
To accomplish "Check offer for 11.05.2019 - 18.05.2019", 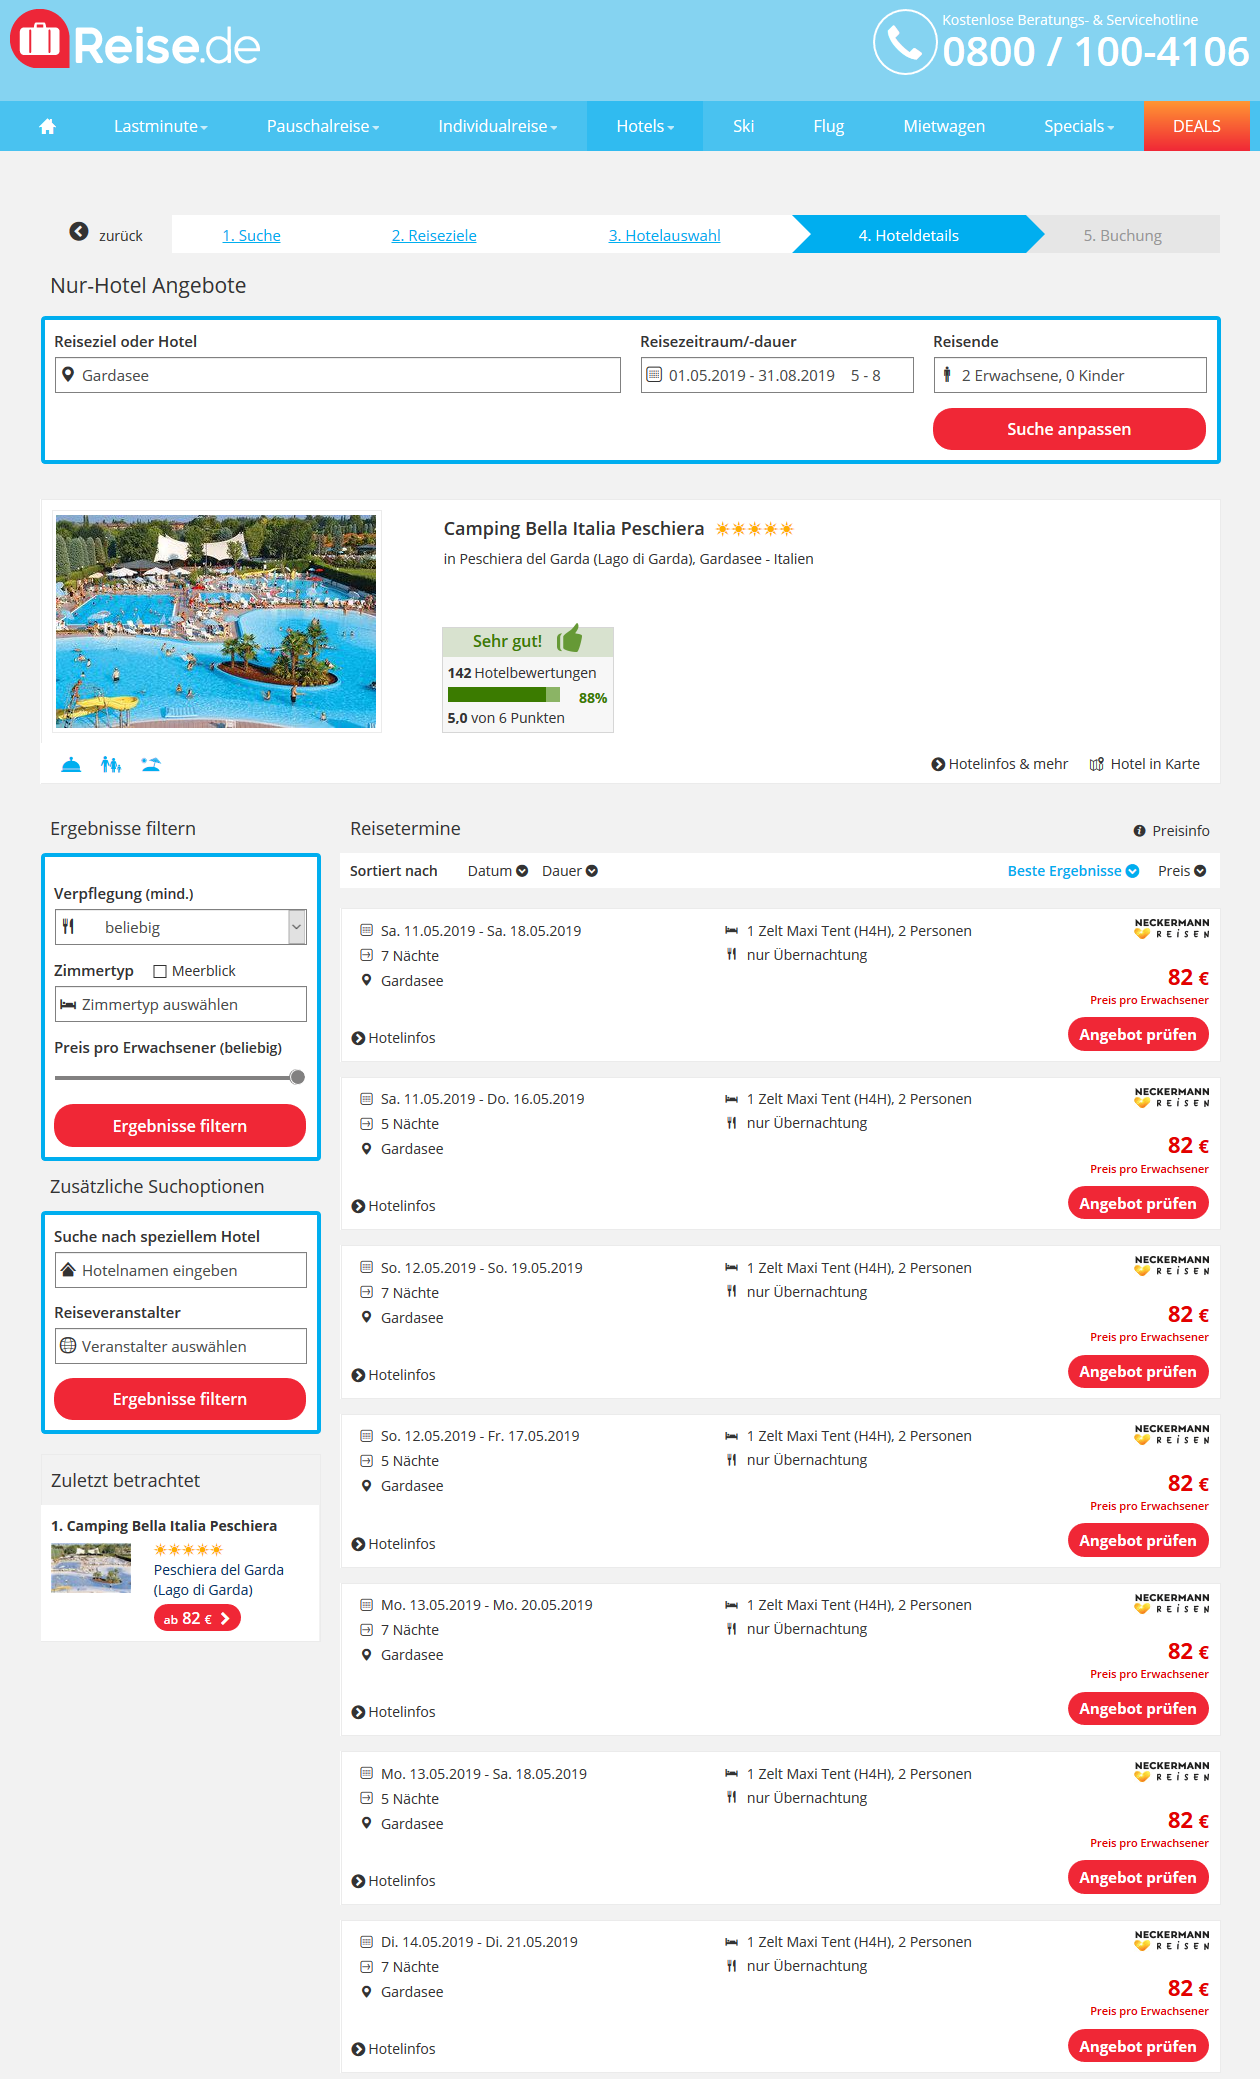I will tap(1138, 1034).
